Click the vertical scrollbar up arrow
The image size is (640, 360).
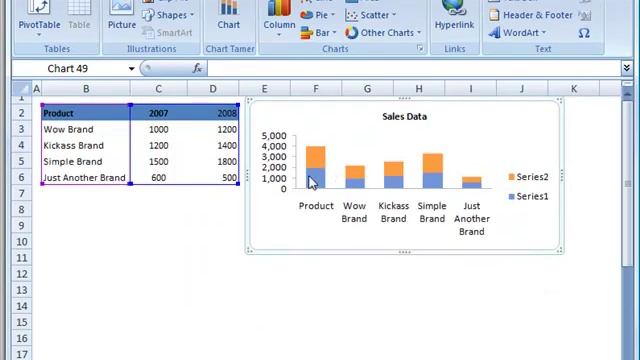(x=628, y=94)
